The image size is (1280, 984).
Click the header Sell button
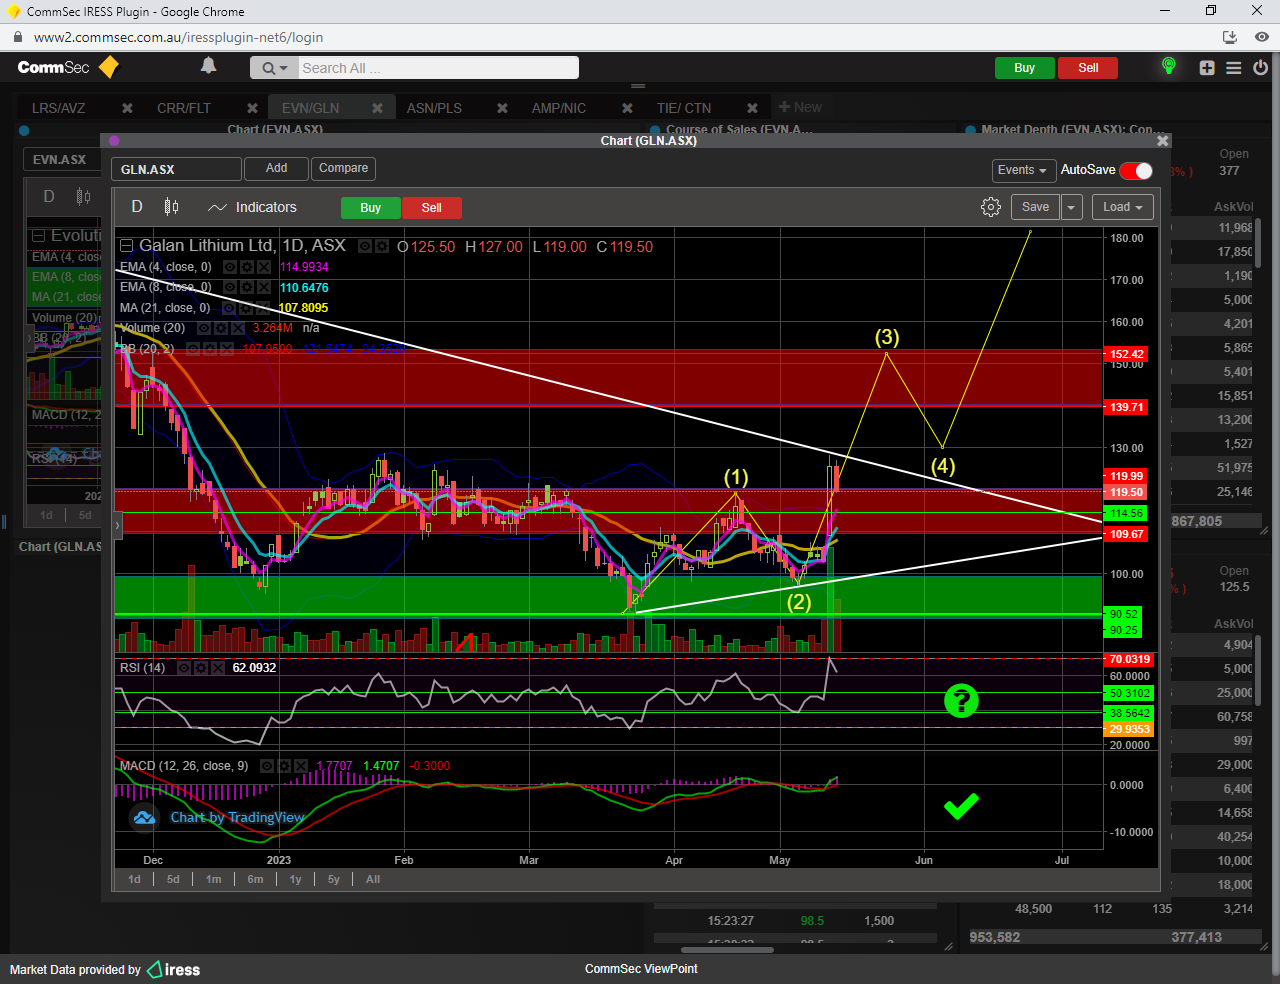pos(1088,68)
